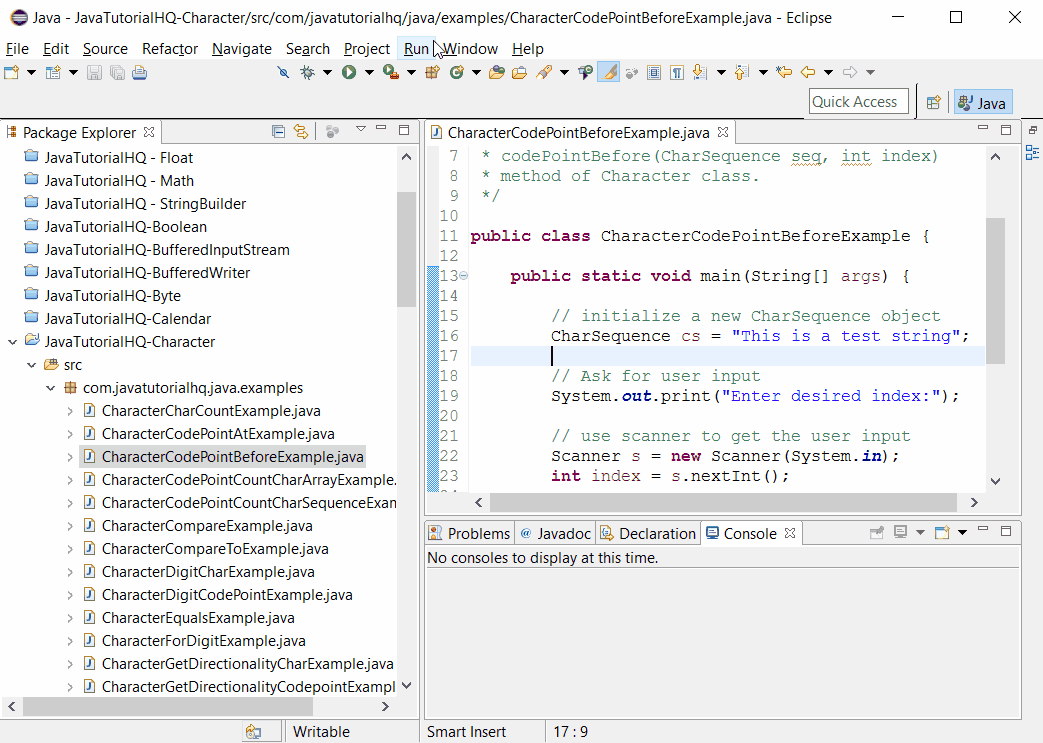Expand the CharacterCompareExample.java tree node

68,525
